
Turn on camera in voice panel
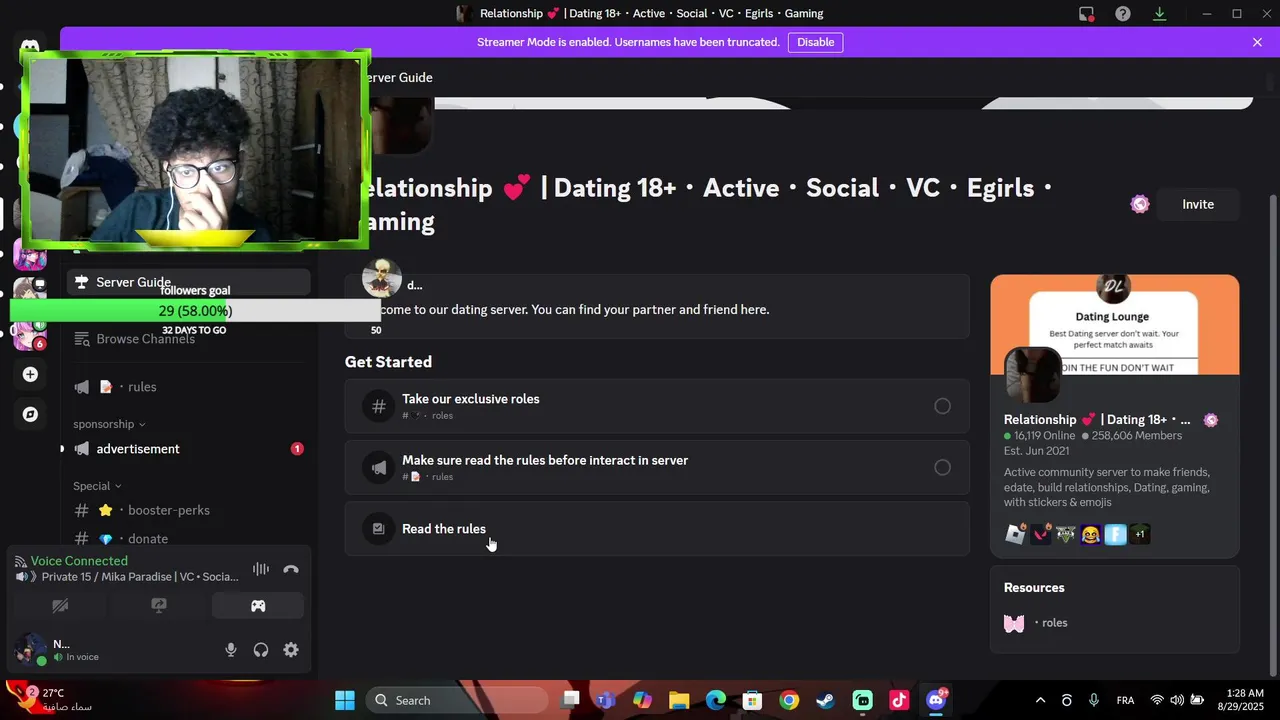pos(60,606)
